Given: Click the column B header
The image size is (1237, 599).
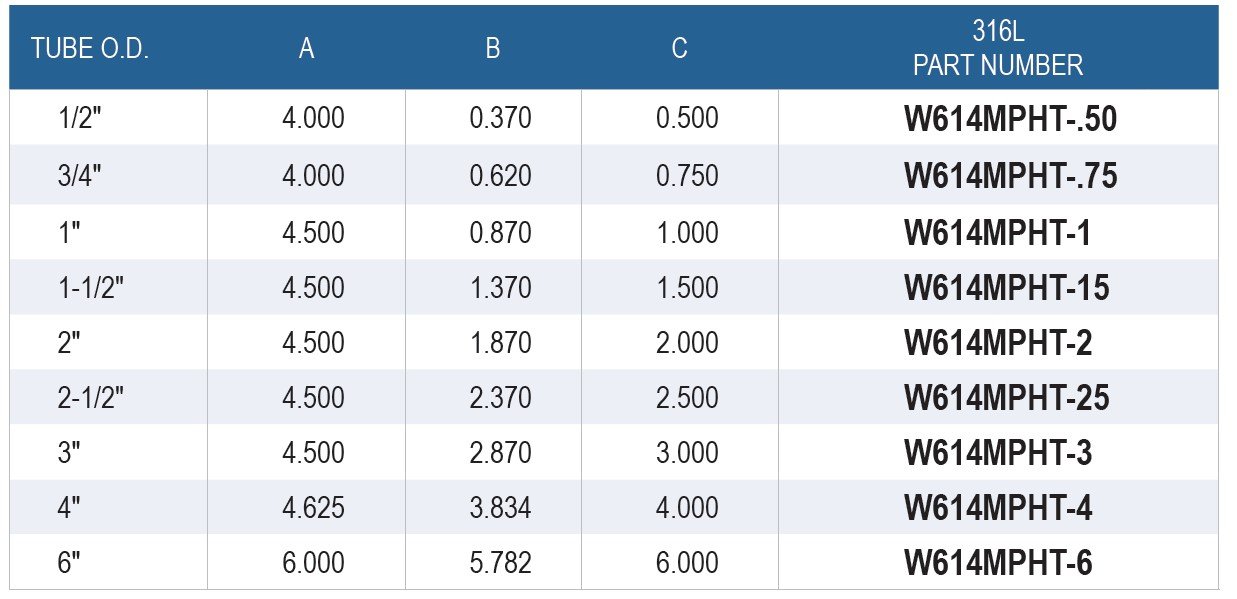Looking at the screenshot, I should click(x=493, y=49).
